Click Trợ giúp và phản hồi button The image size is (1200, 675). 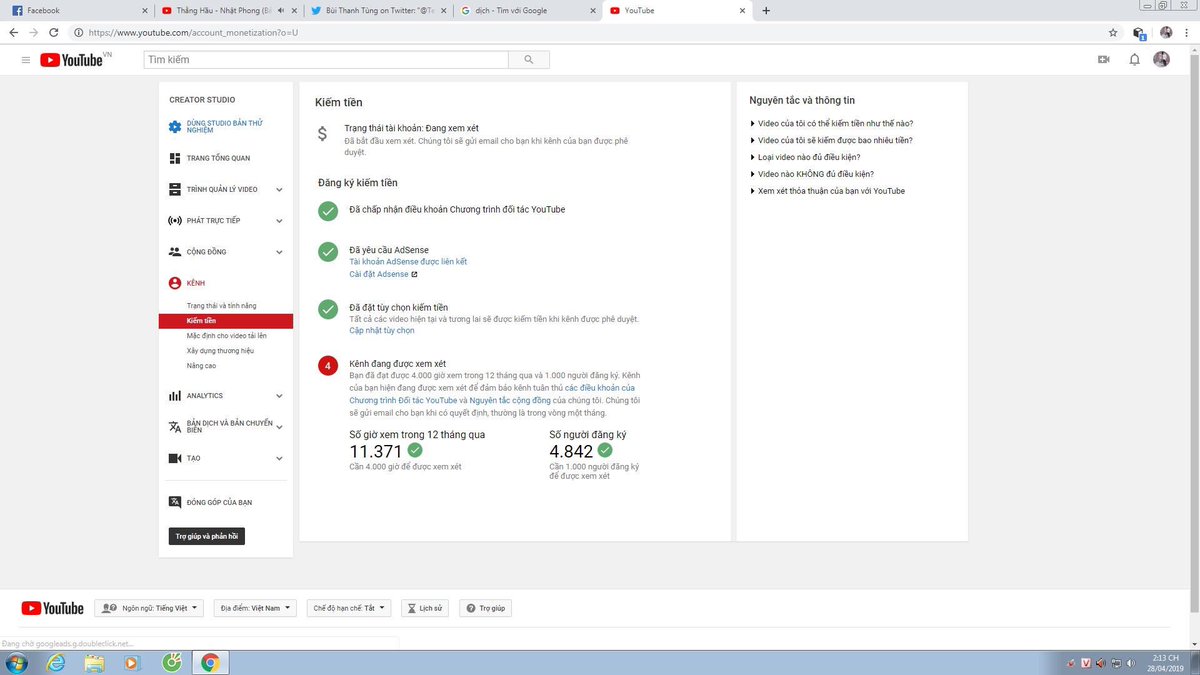coord(207,537)
